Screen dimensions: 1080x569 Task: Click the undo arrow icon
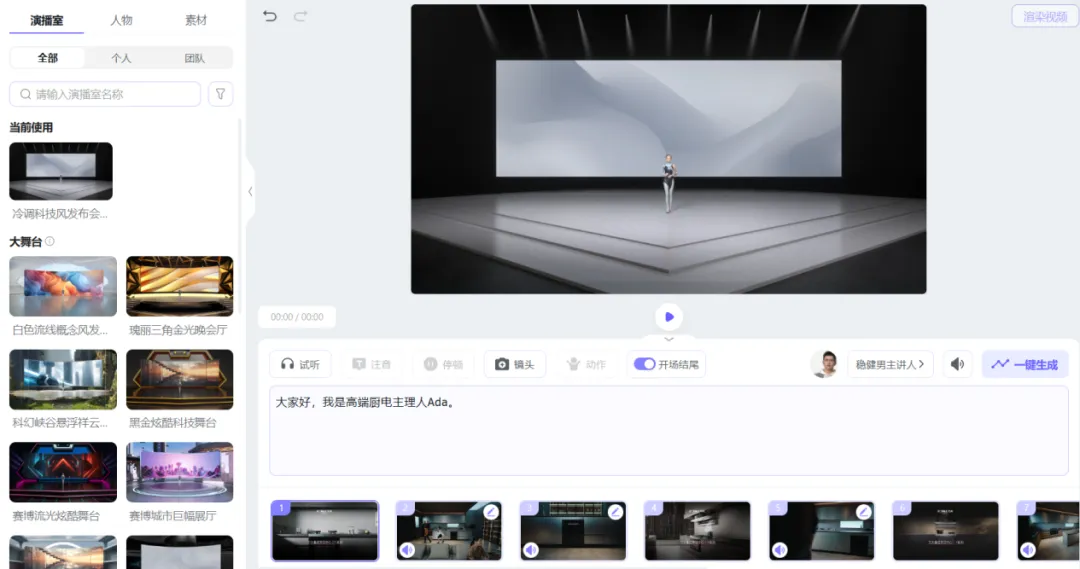269,16
